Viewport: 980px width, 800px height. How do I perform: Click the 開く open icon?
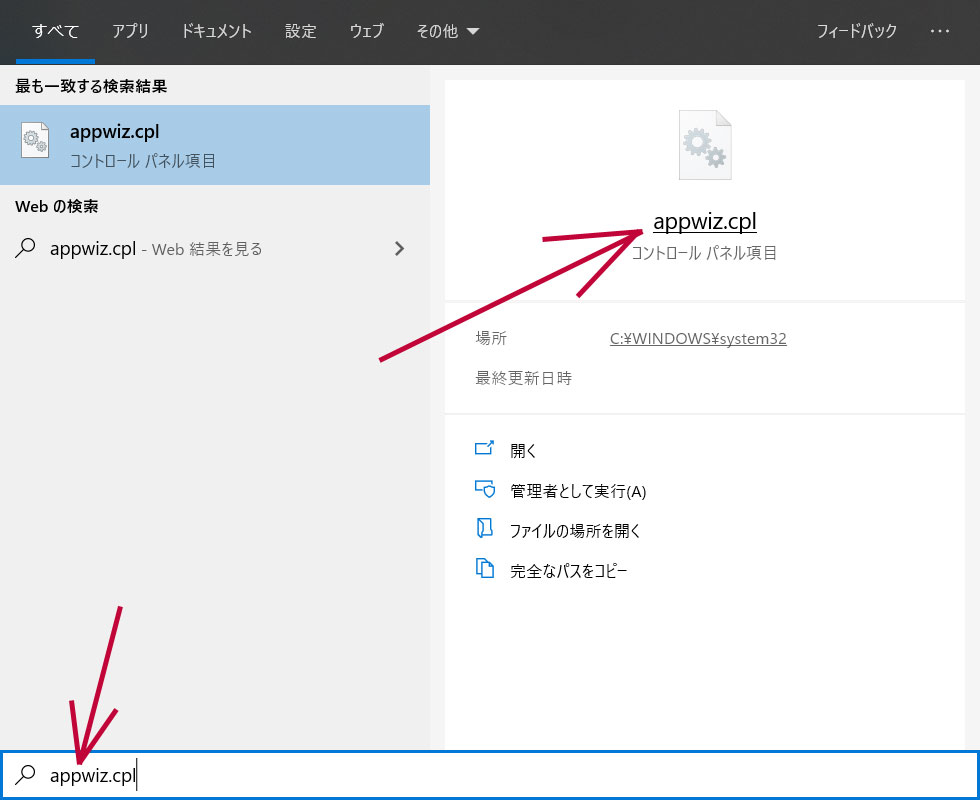pos(484,448)
